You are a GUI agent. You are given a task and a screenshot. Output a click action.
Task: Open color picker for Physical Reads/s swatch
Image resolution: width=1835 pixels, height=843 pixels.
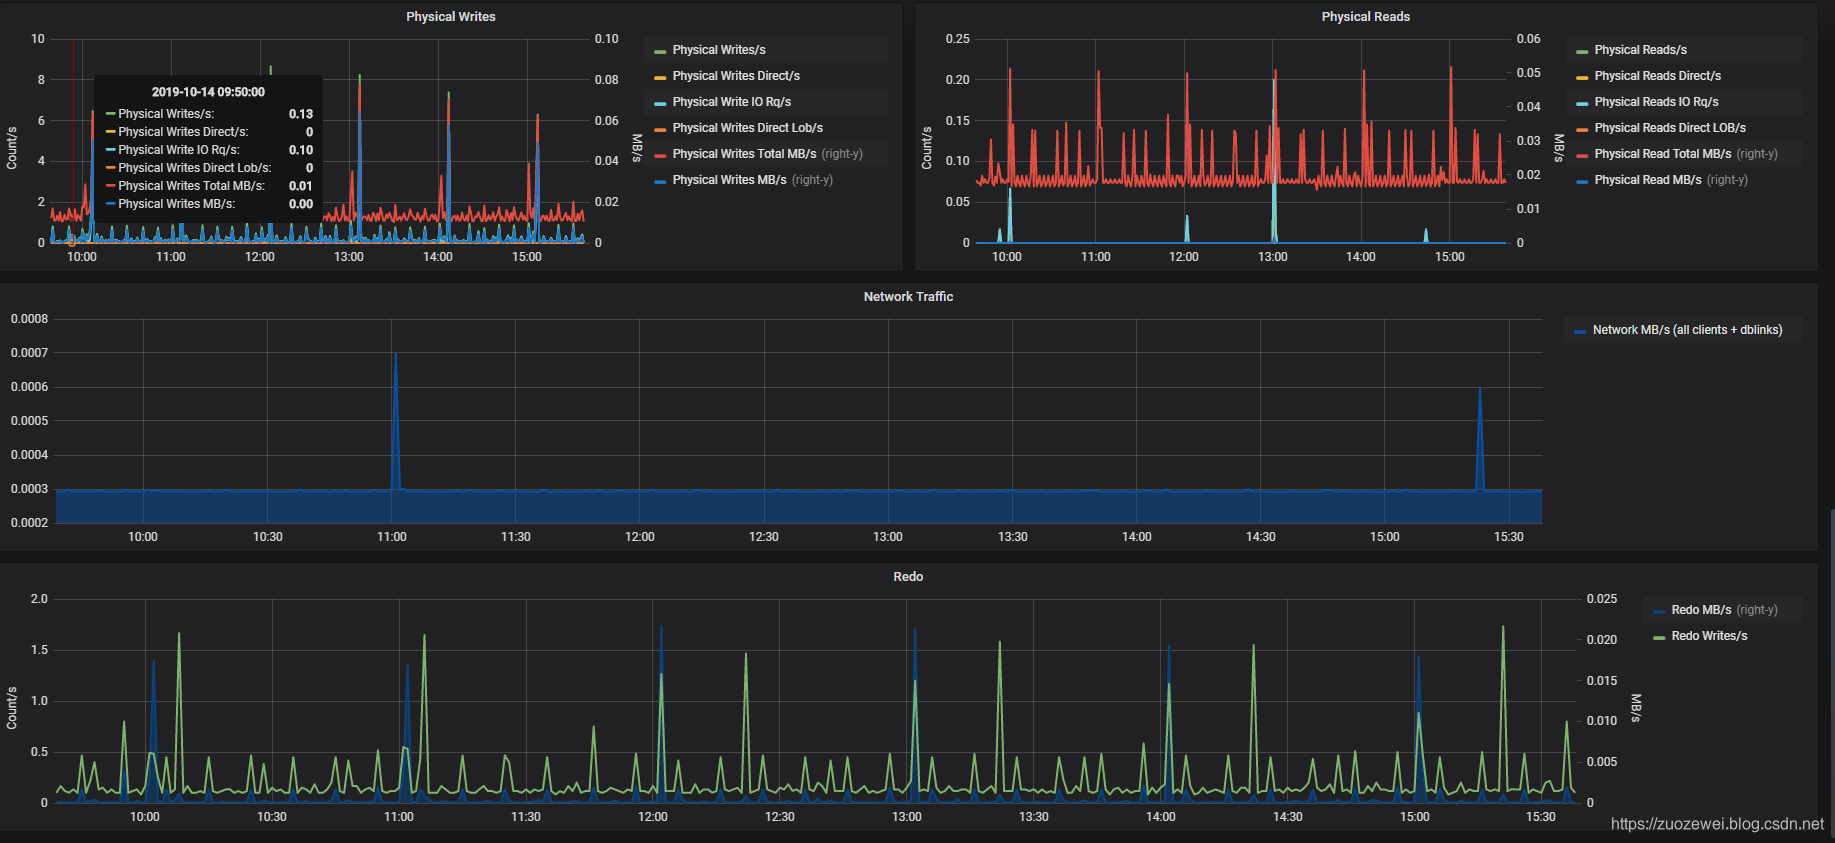1582,51
